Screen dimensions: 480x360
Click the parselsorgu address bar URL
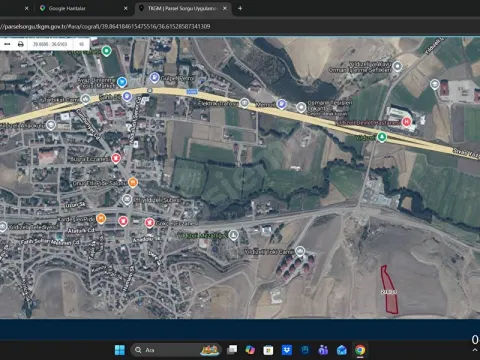click(x=105, y=26)
